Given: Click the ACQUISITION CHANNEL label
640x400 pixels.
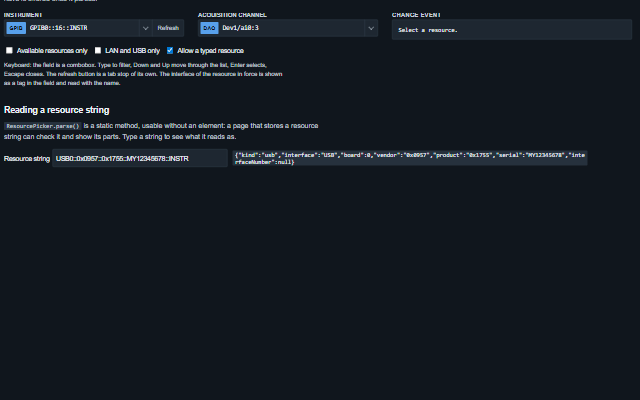Looking at the screenshot, I should click(x=232, y=15).
